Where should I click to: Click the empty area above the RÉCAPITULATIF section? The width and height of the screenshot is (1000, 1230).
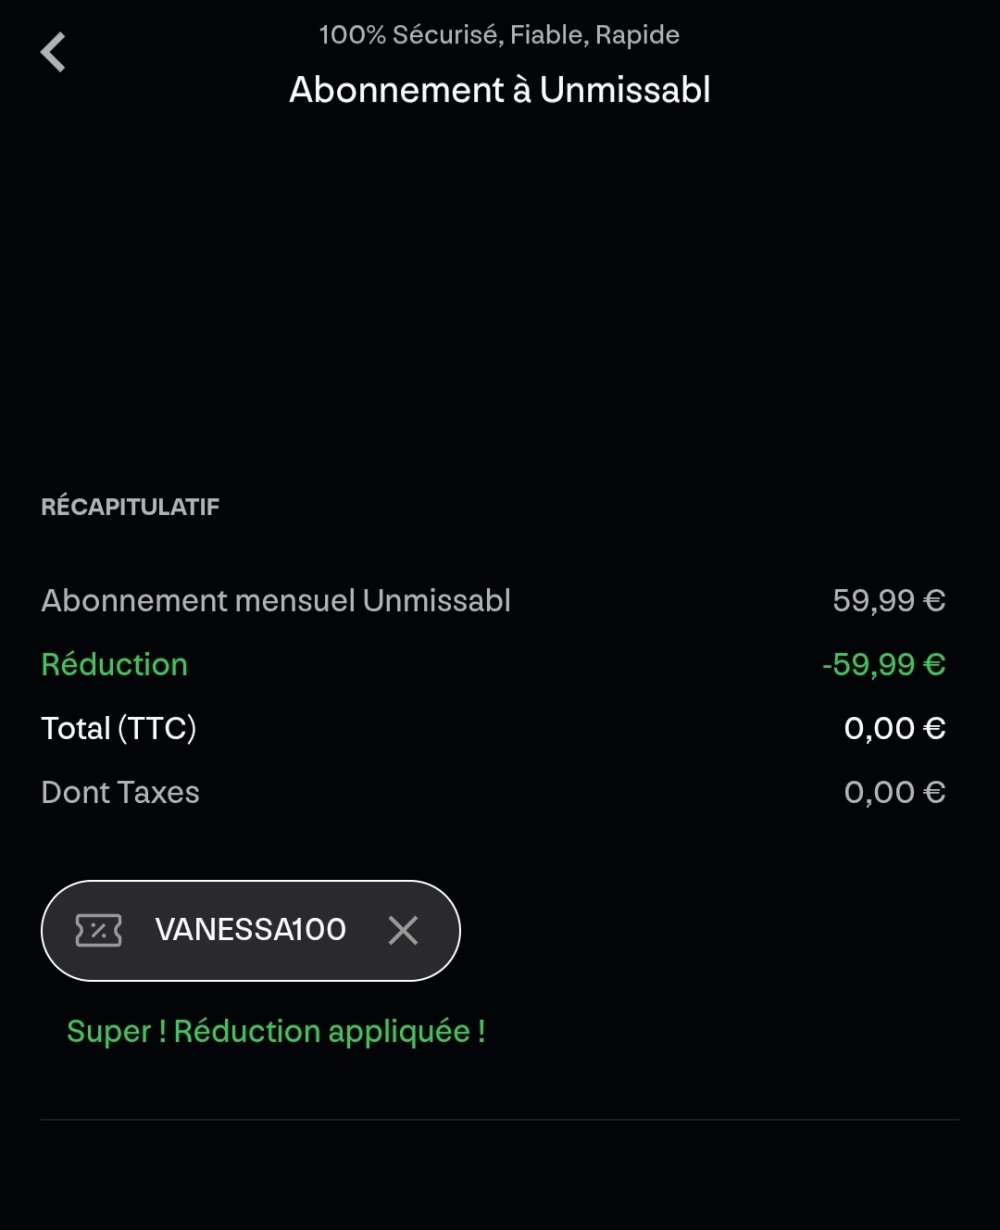click(x=499, y=300)
